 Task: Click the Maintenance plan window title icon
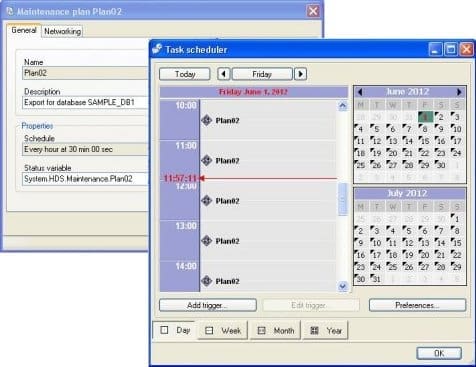(x=10, y=11)
